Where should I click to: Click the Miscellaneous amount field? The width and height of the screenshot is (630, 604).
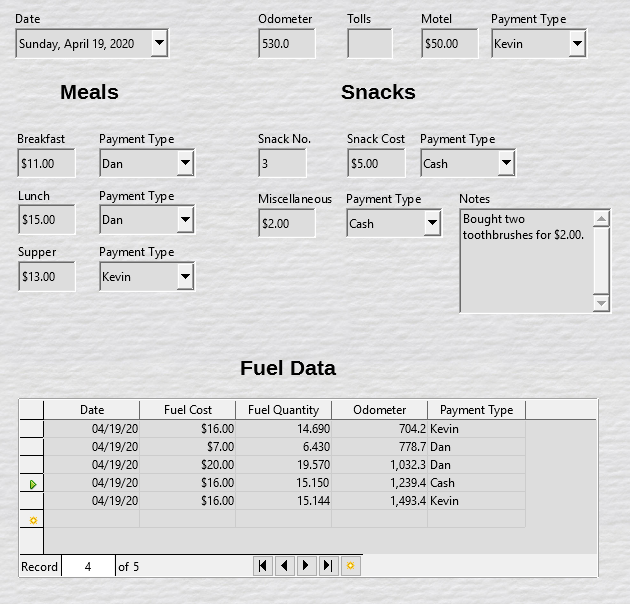(x=287, y=223)
